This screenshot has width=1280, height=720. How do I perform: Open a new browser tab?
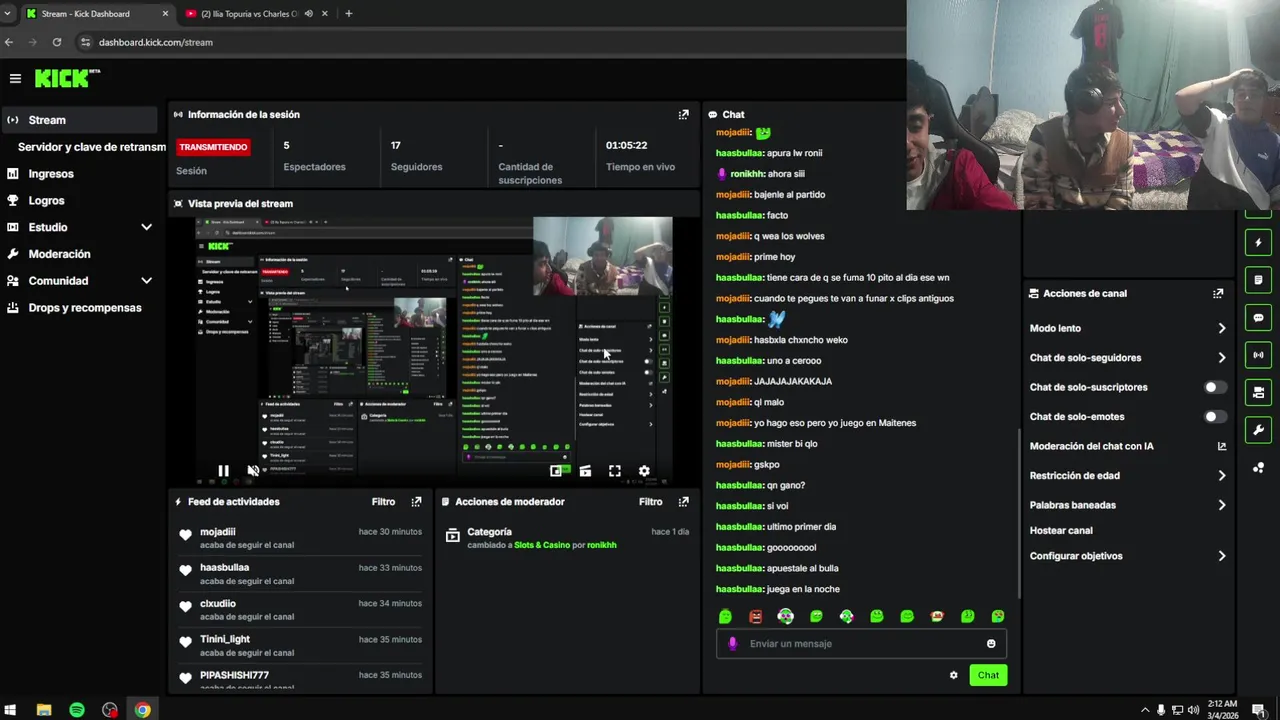tap(348, 14)
